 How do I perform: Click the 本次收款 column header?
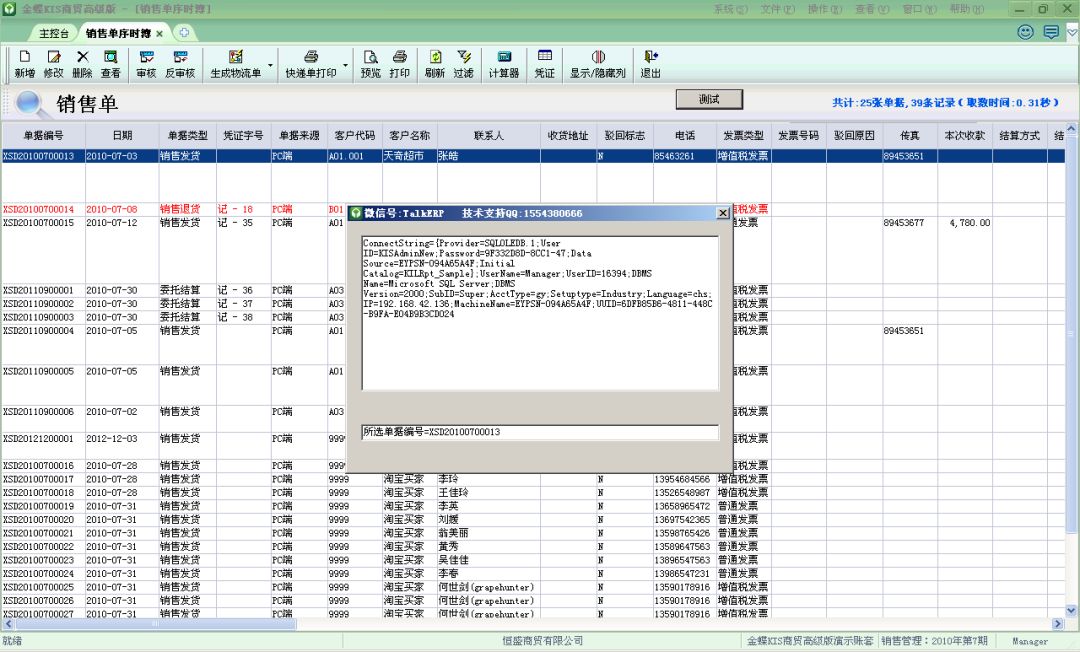pyautogui.click(x=964, y=136)
